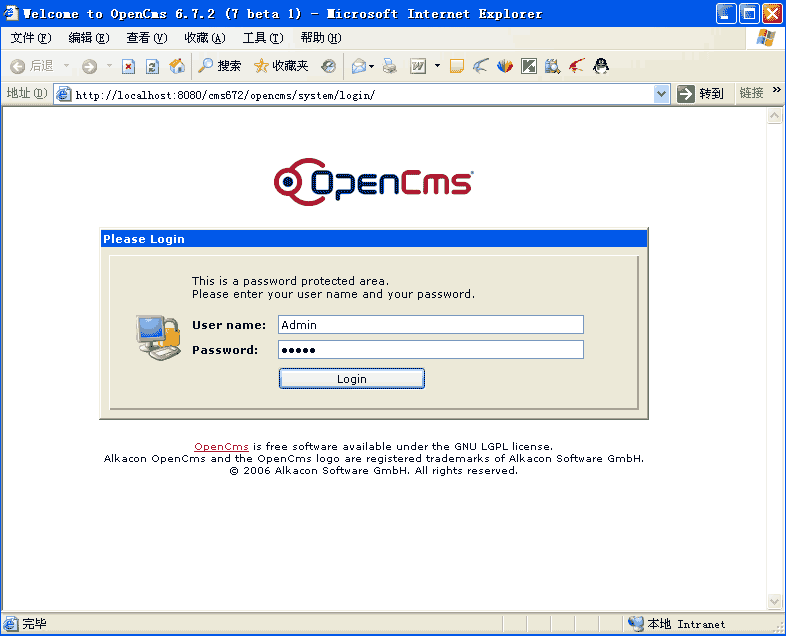Viewport: 786px width, 636px height.
Task: Open the 收藏(A) menu
Action: (205, 38)
